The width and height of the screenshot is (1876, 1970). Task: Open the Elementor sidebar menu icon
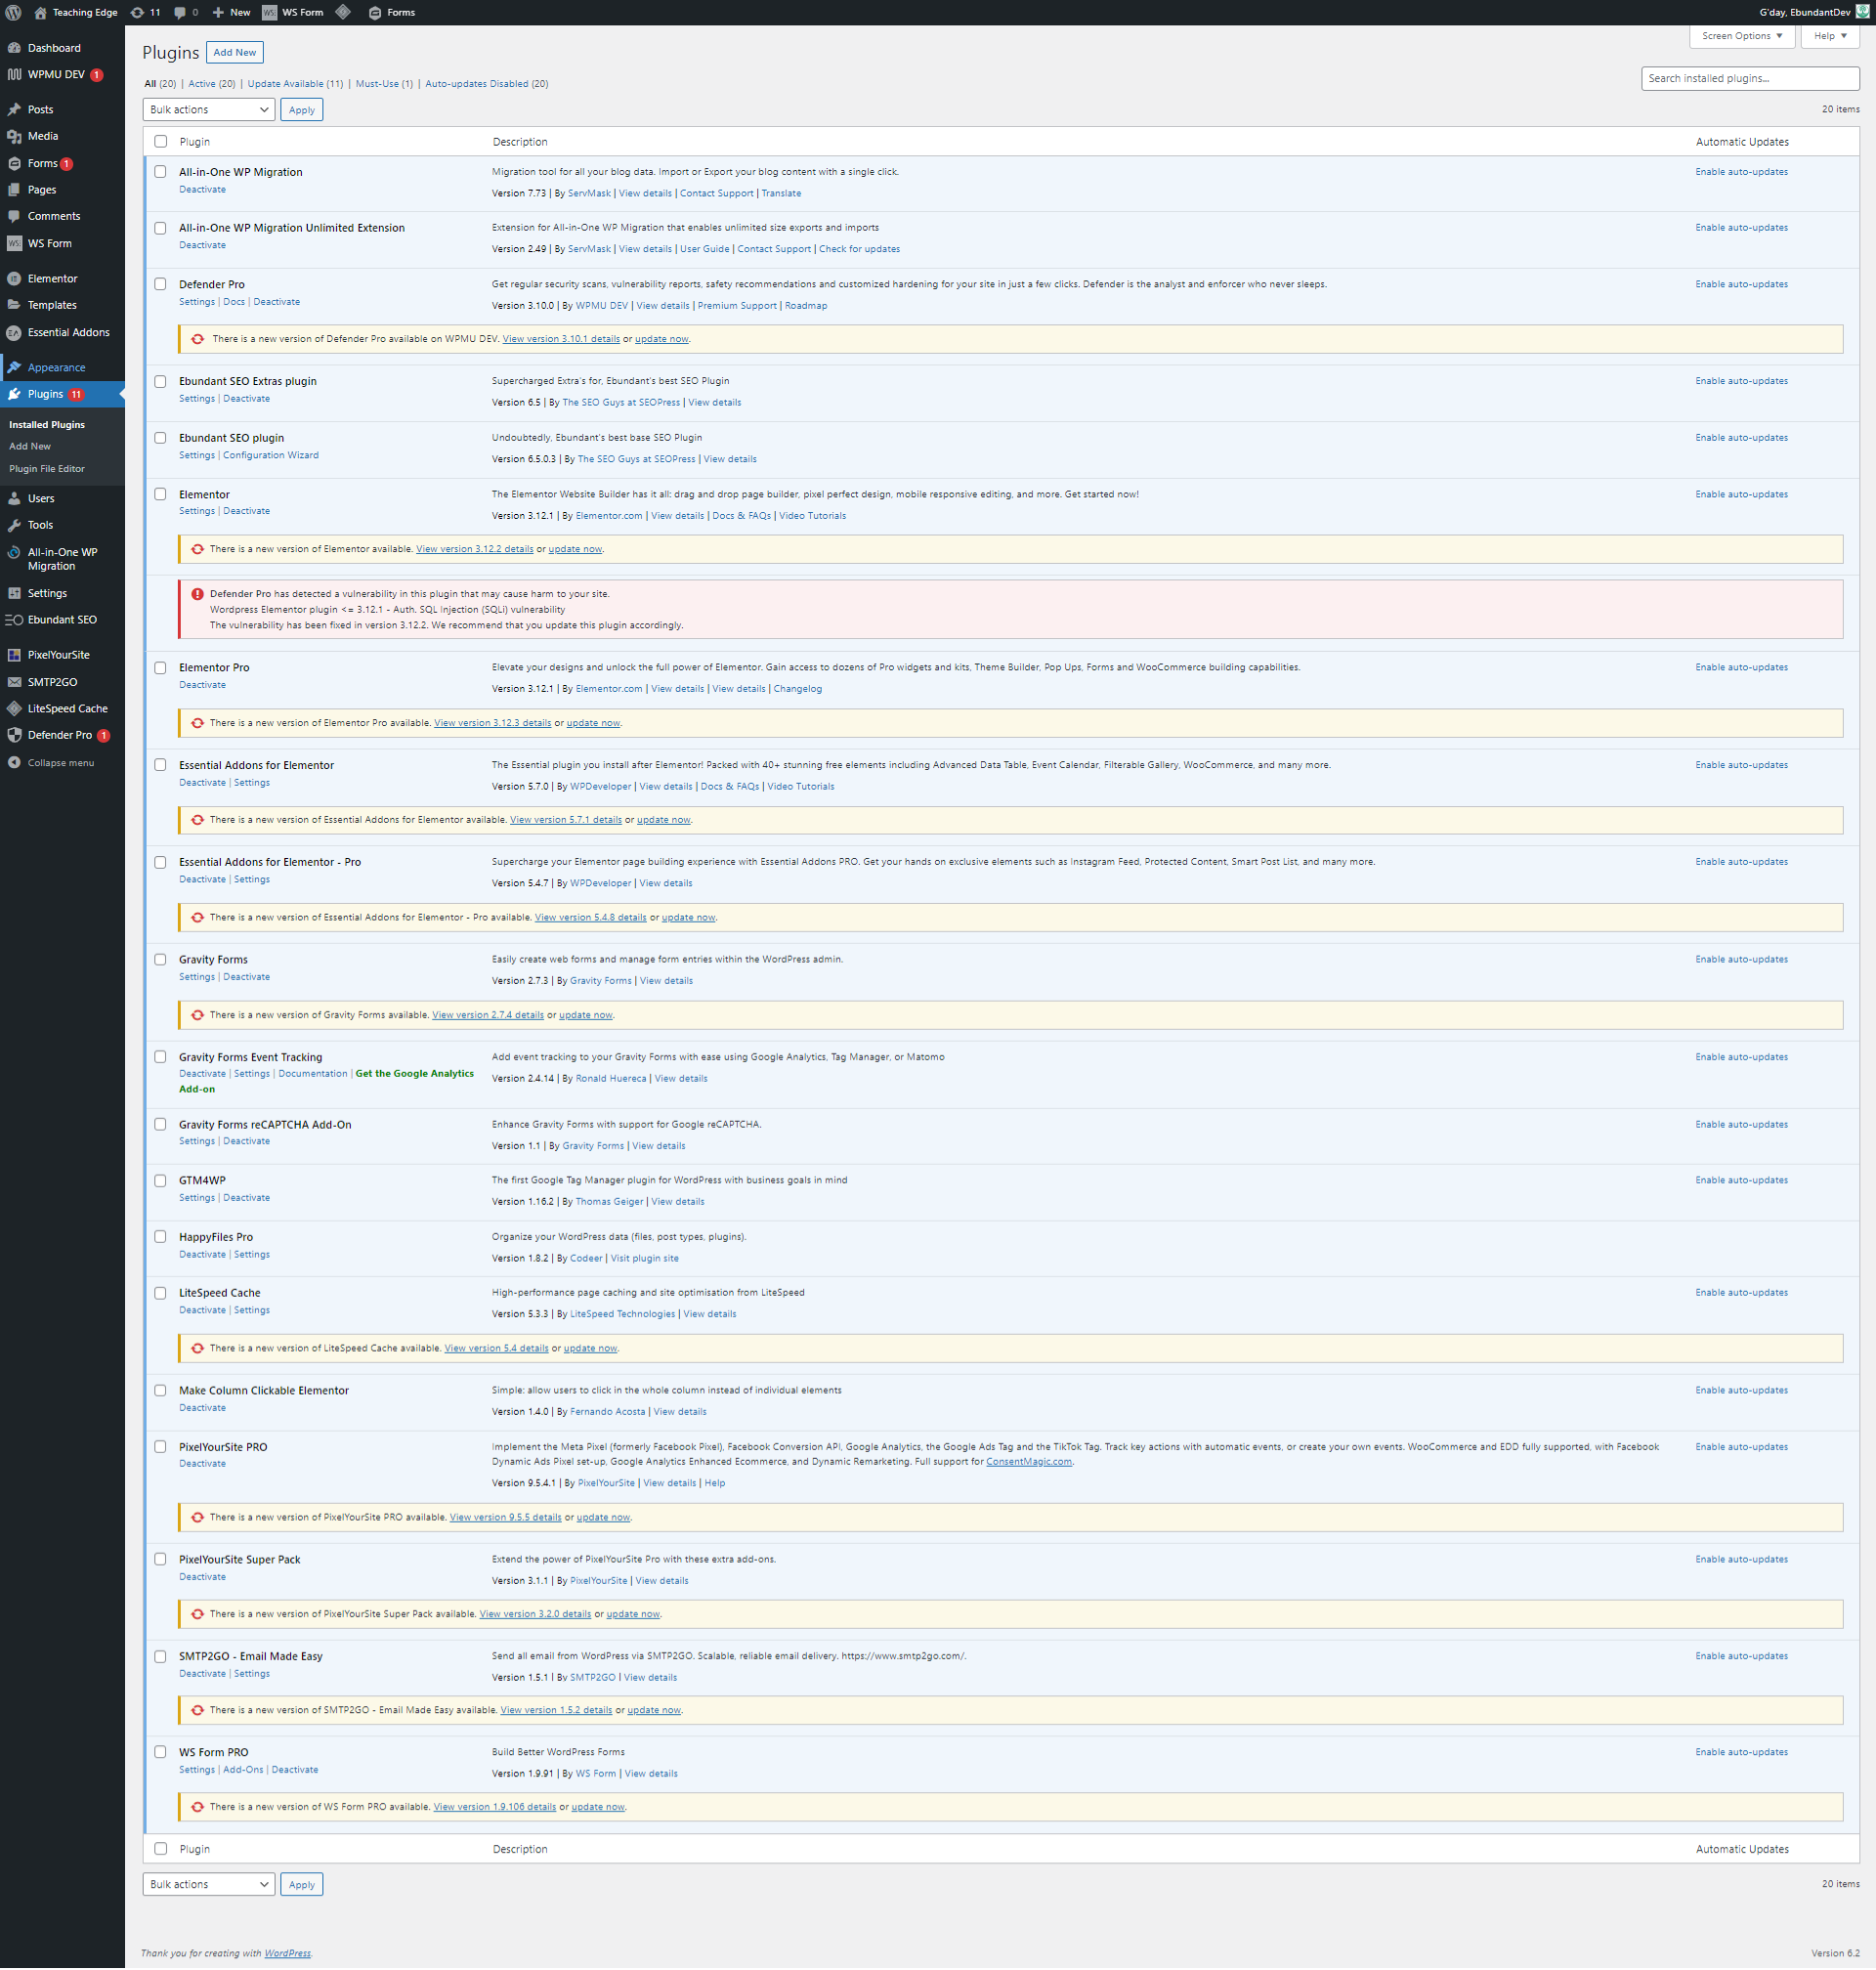14,279
